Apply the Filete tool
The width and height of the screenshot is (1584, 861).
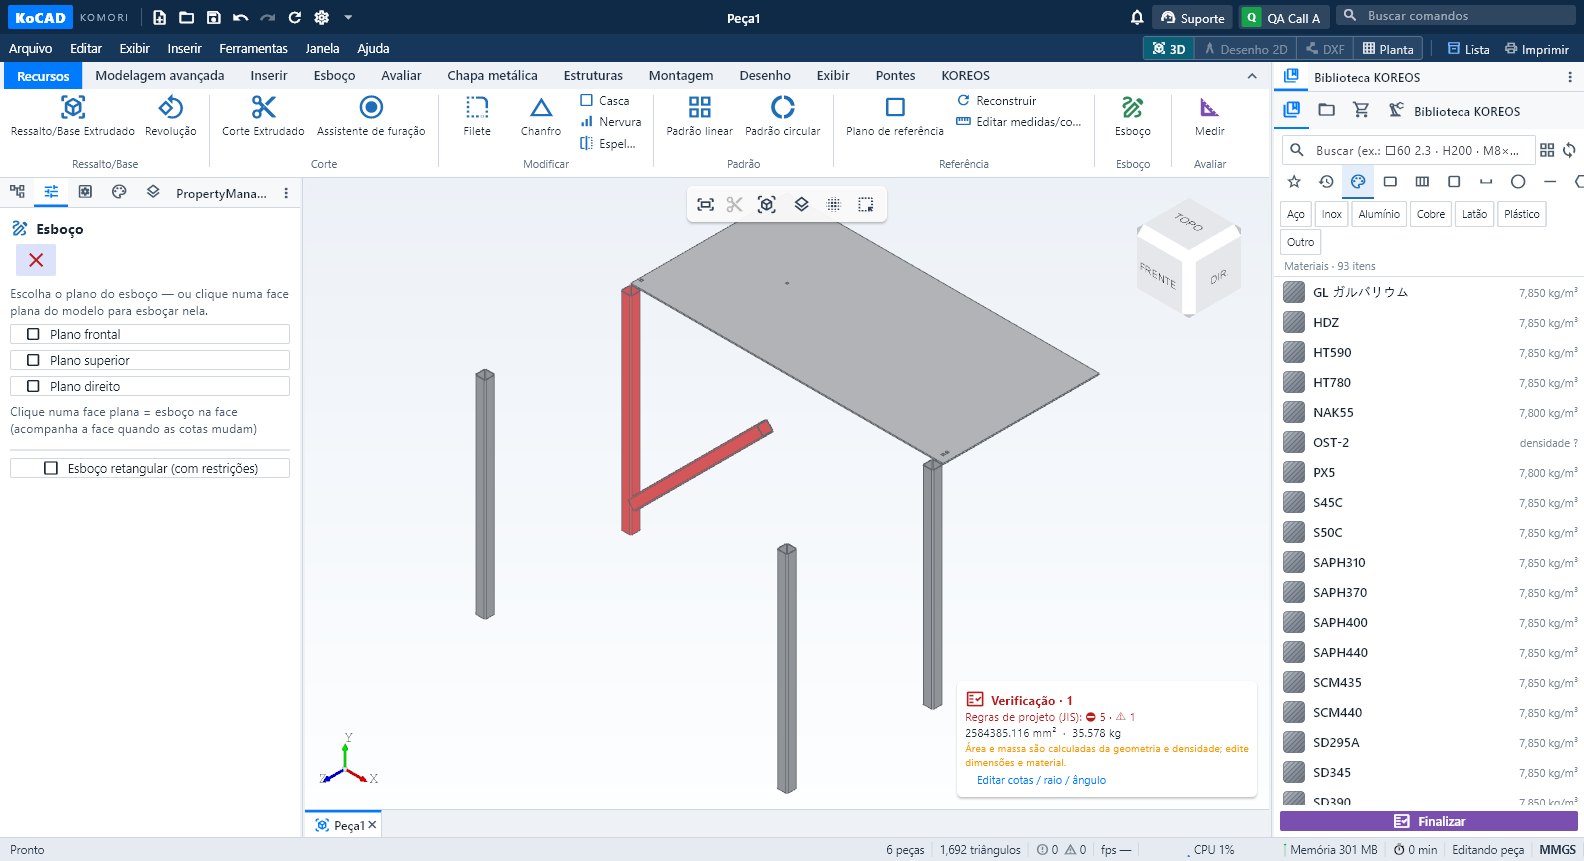point(477,116)
